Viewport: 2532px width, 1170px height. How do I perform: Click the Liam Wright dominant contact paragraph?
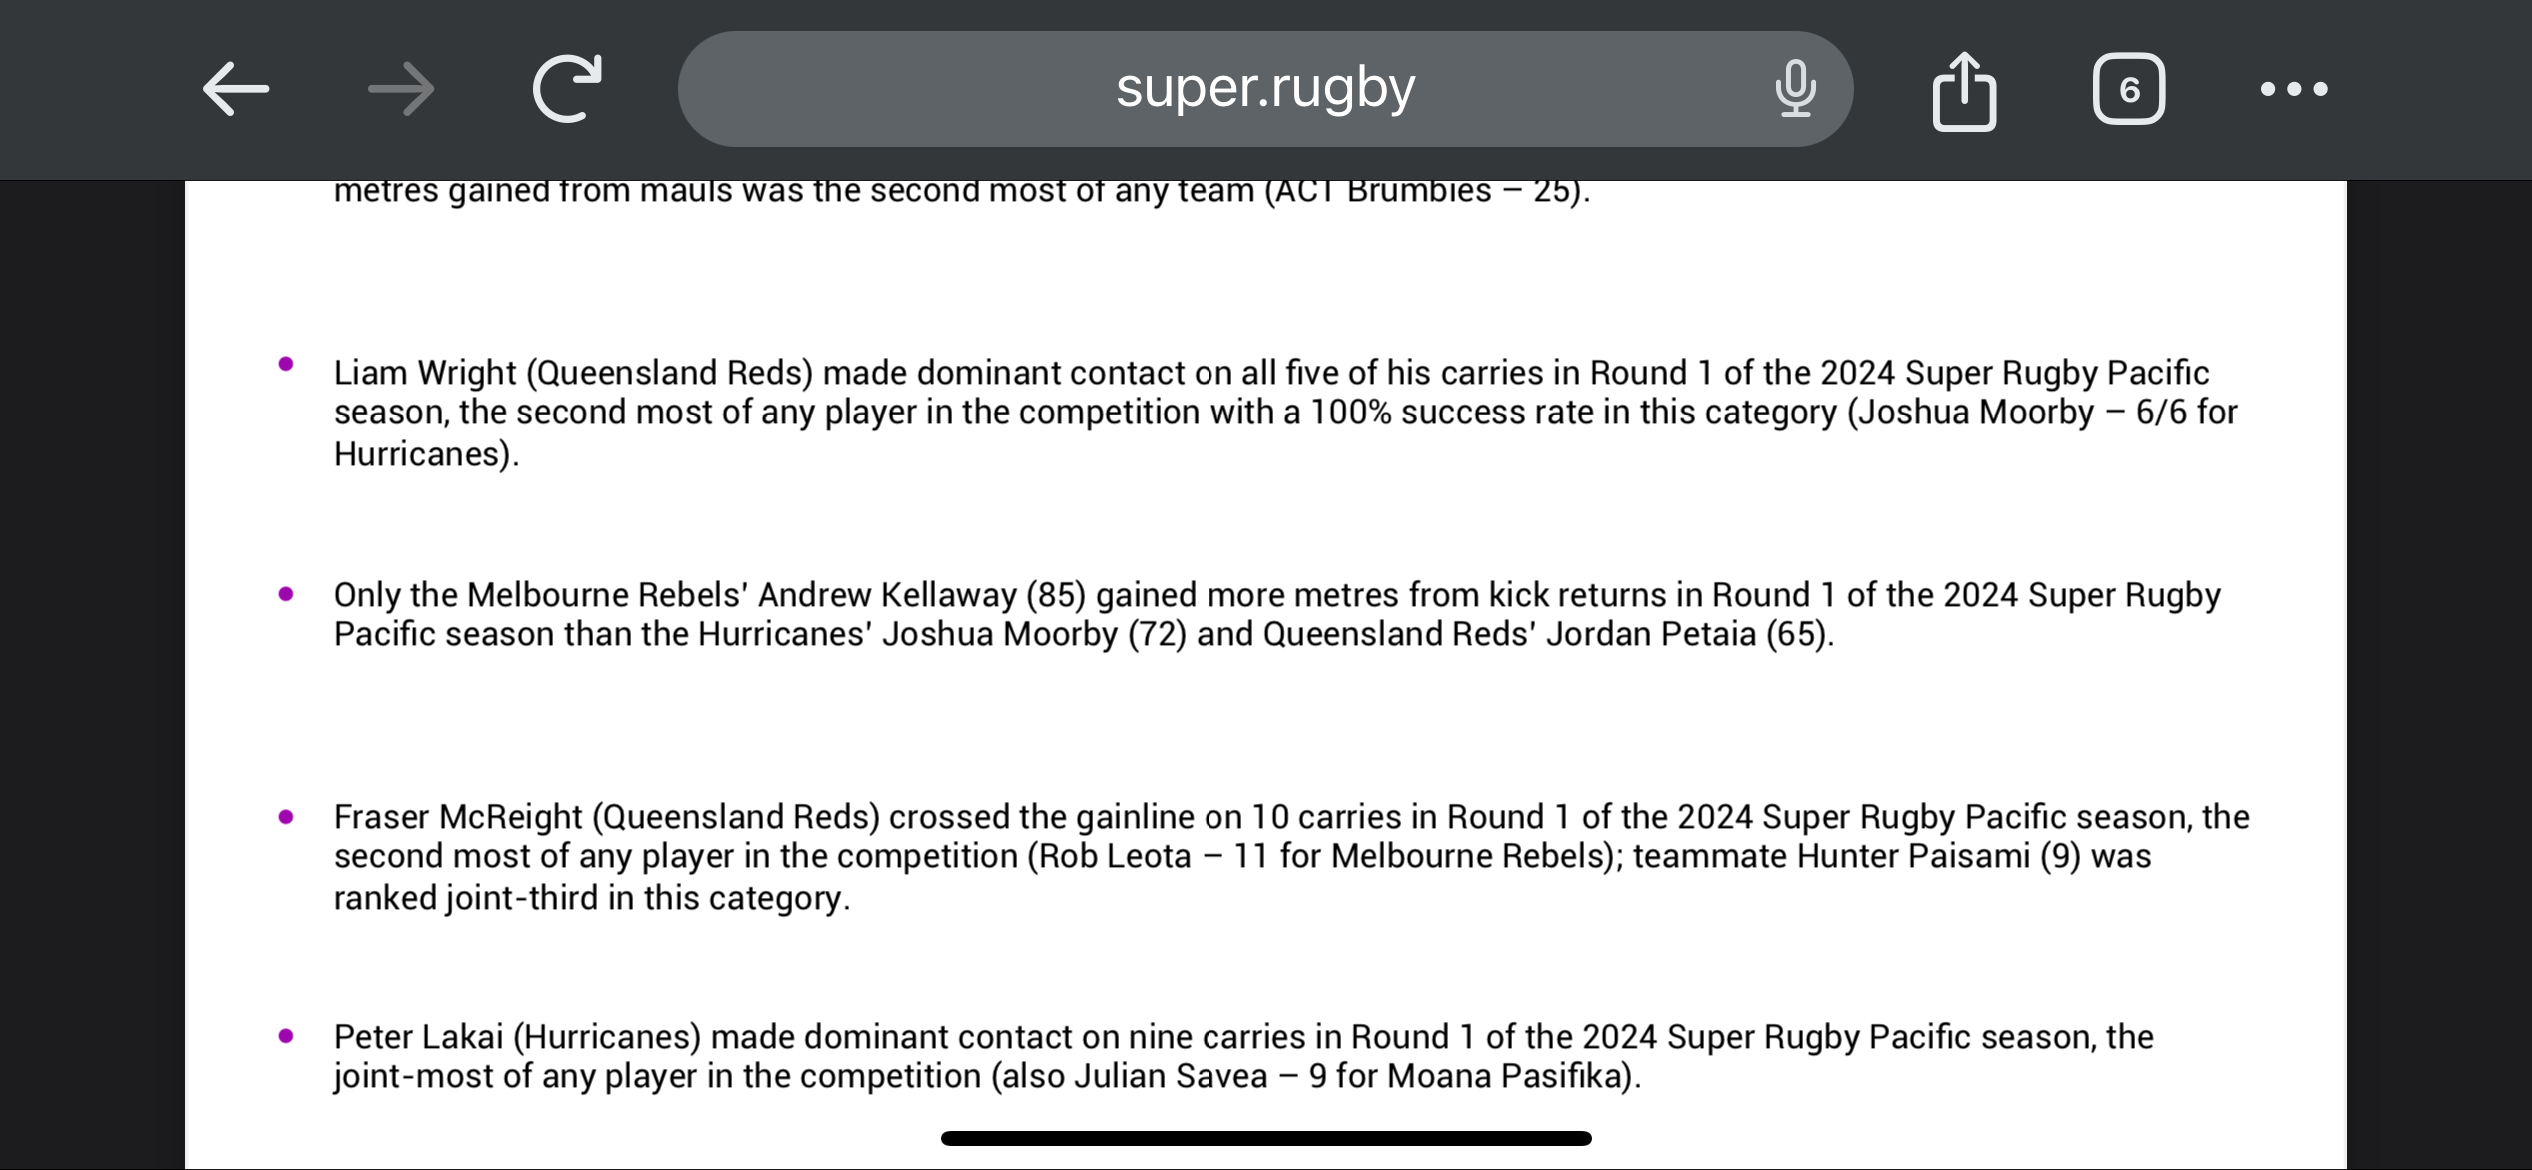1285,412
